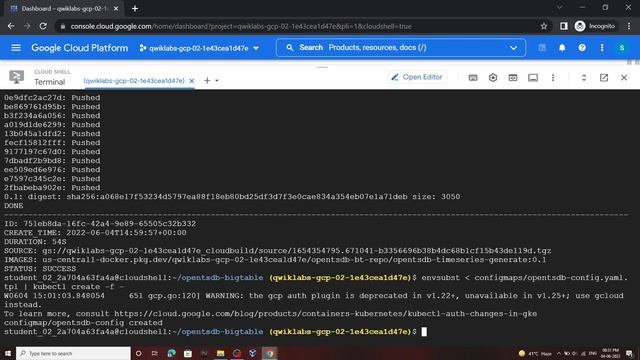This screenshot has width=640, height=360.
Task: Expand the new terminal tab dropdown arrow
Action: (x=217, y=81)
